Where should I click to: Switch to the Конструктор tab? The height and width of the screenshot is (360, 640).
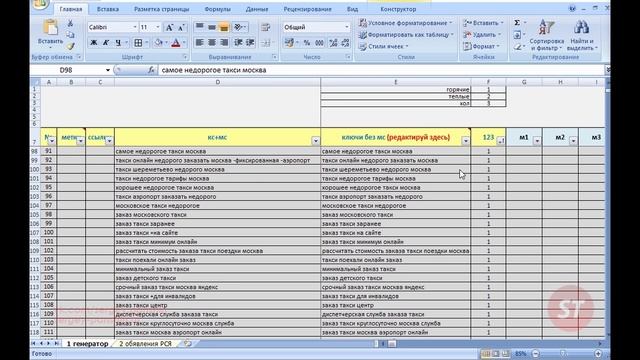[x=398, y=9]
